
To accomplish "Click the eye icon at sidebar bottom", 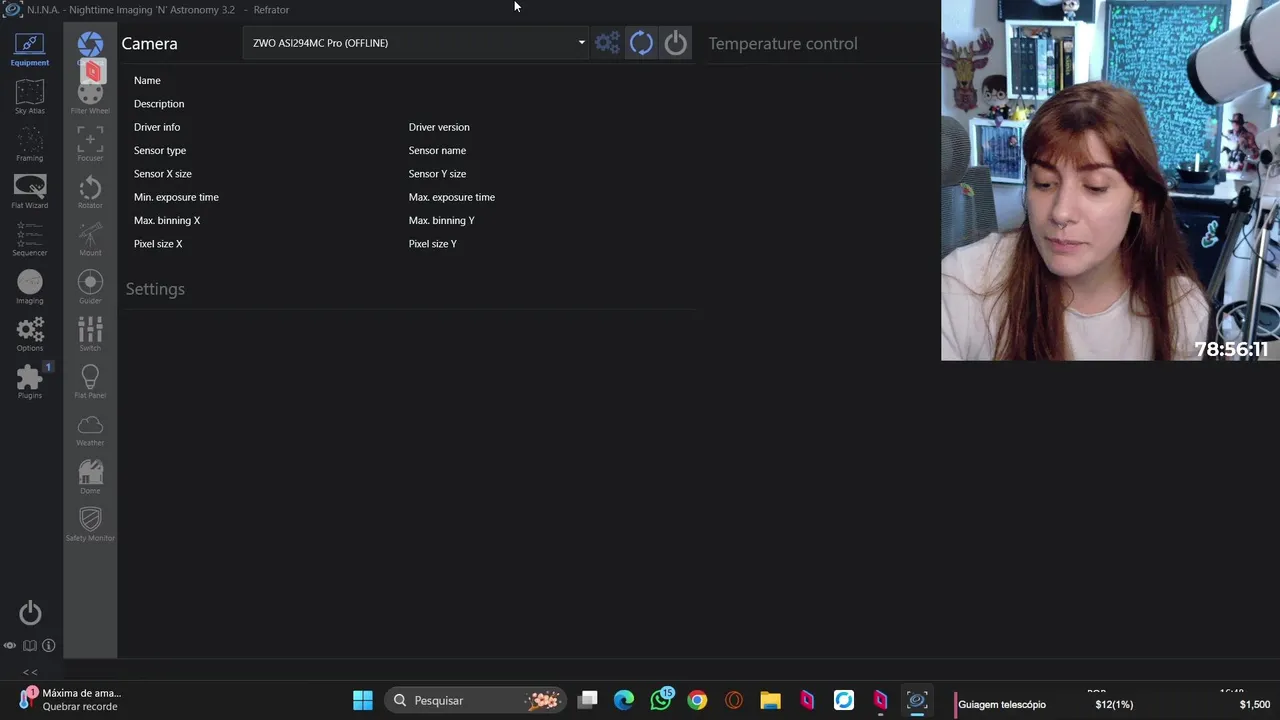I will click(x=10, y=646).
